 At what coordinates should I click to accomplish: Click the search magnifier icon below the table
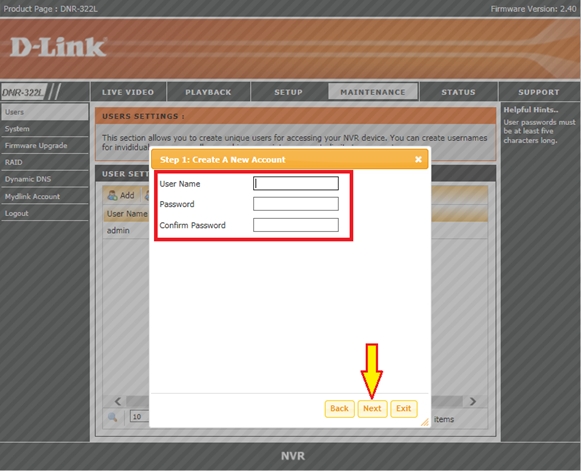pyautogui.click(x=113, y=417)
